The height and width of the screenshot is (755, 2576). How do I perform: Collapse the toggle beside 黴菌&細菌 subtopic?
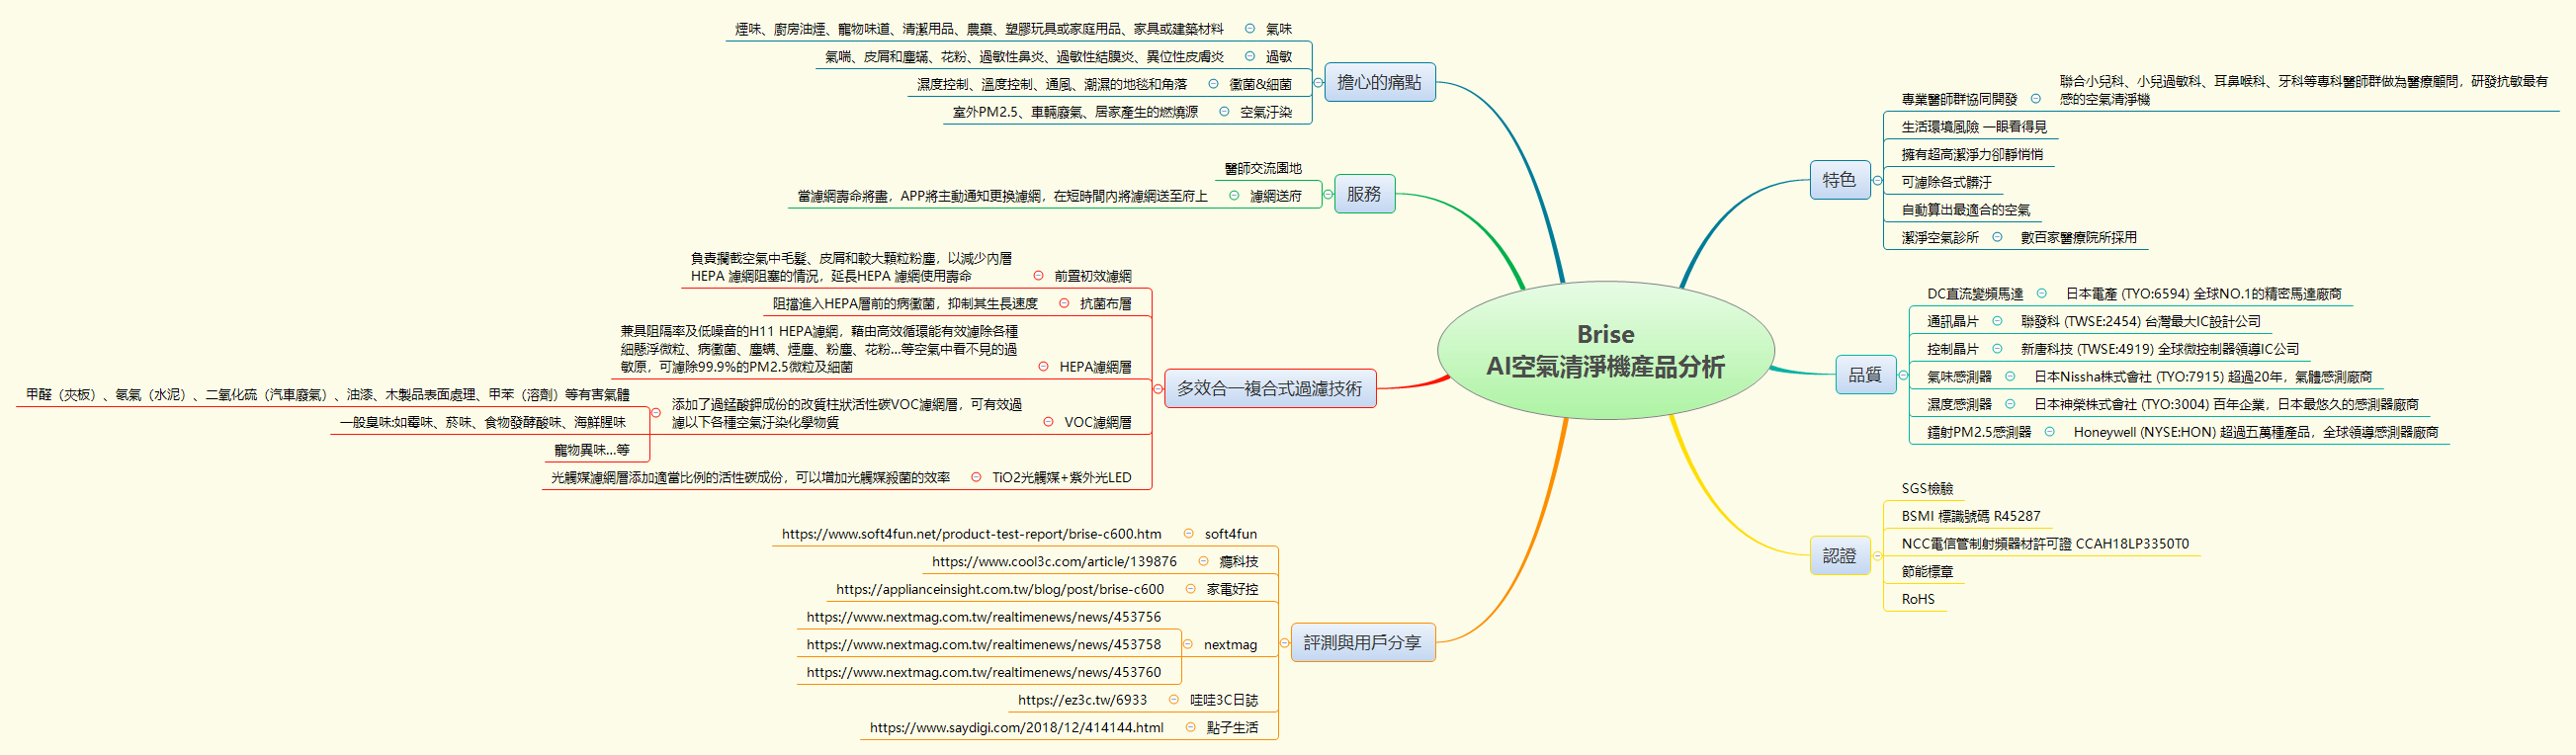coord(1213,84)
